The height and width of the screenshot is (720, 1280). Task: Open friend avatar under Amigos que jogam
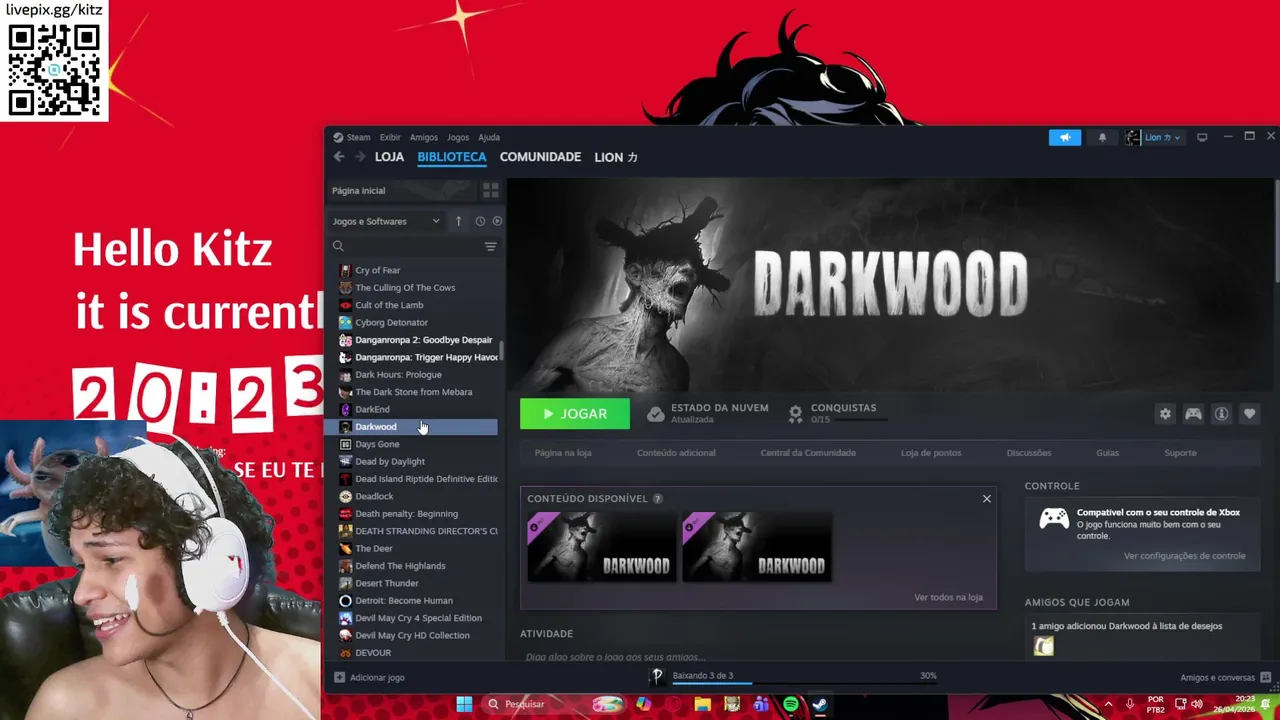tap(1043, 646)
